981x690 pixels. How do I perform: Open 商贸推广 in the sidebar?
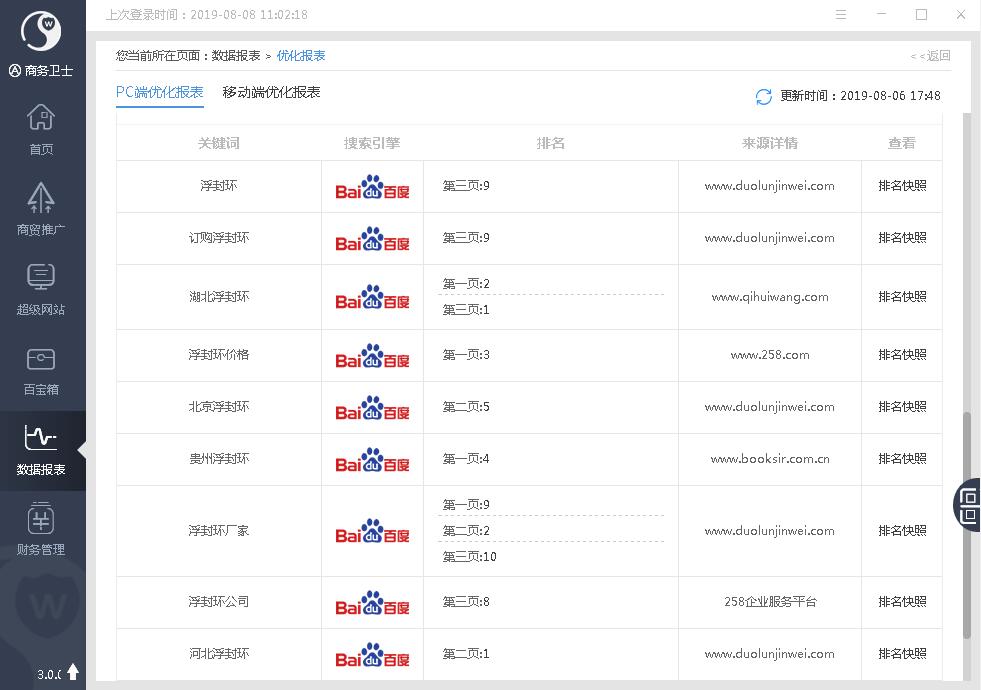(x=41, y=210)
